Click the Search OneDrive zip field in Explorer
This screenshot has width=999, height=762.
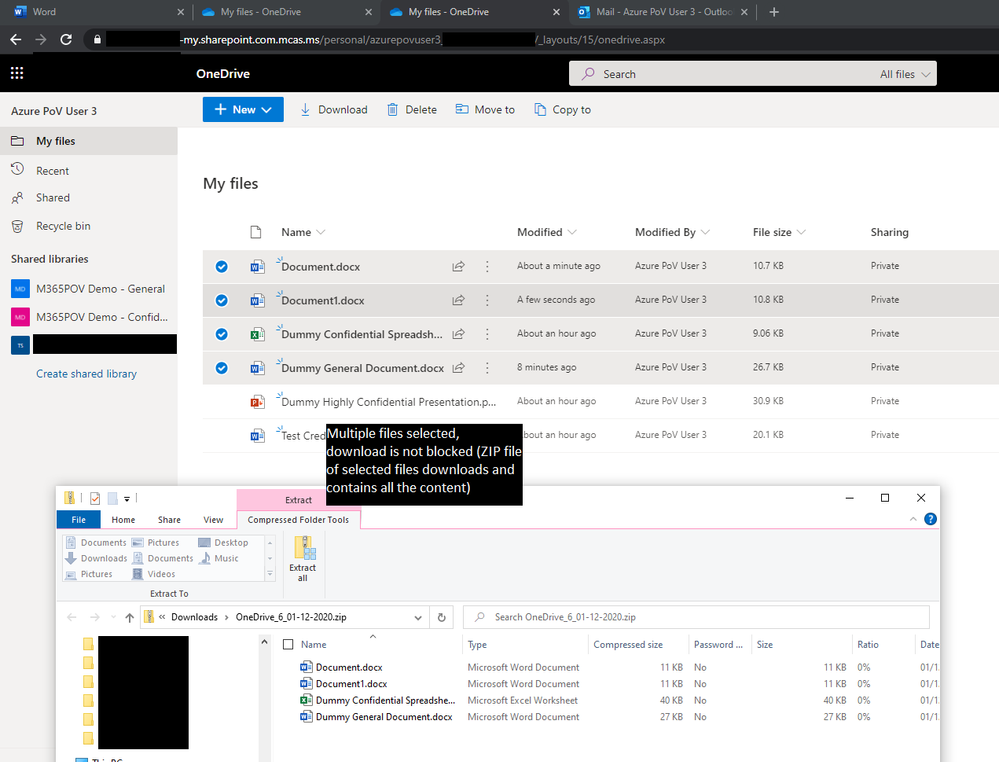[x=696, y=617]
